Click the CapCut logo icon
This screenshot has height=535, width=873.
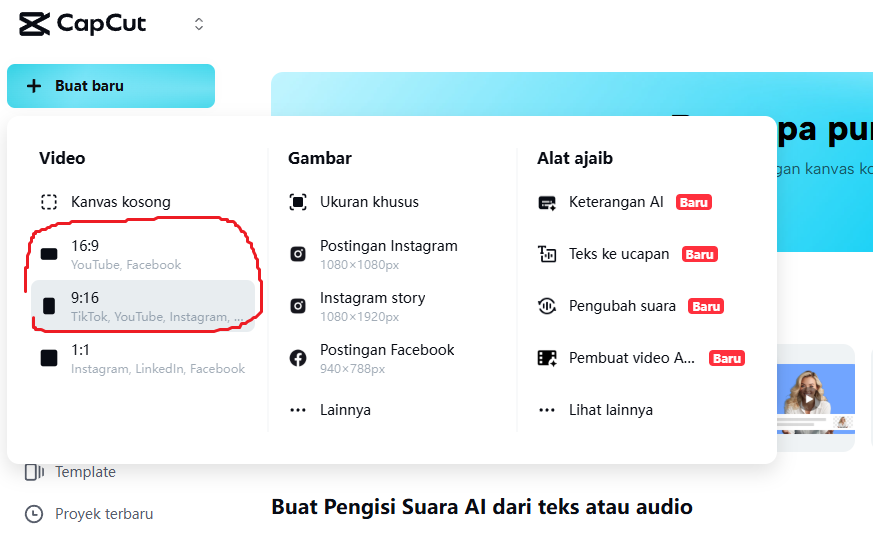click(x=35, y=23)
